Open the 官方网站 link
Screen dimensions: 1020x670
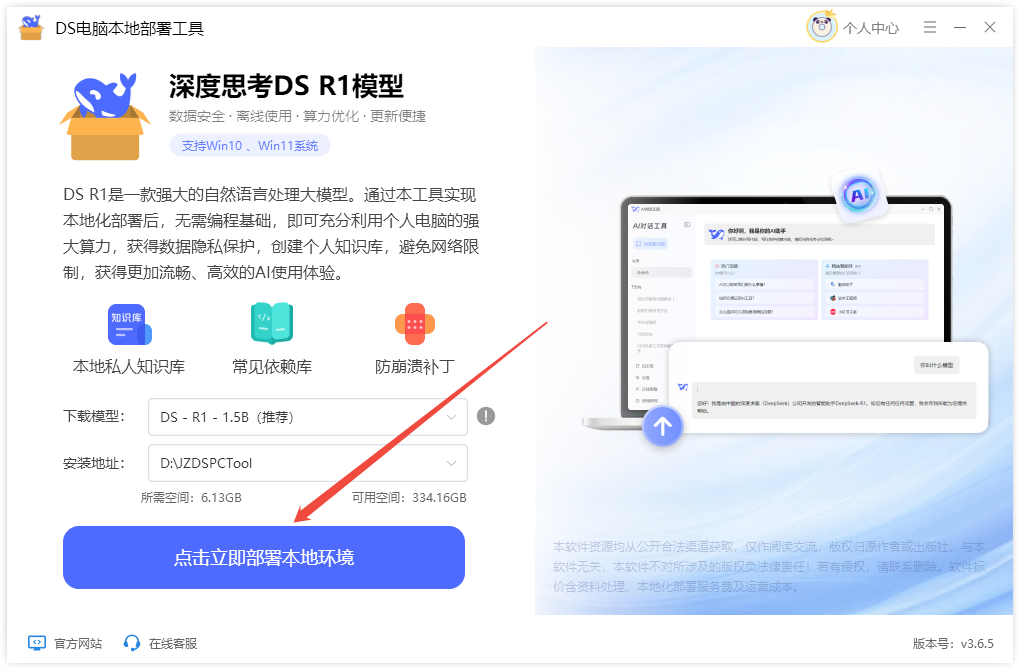coord(65,643)
